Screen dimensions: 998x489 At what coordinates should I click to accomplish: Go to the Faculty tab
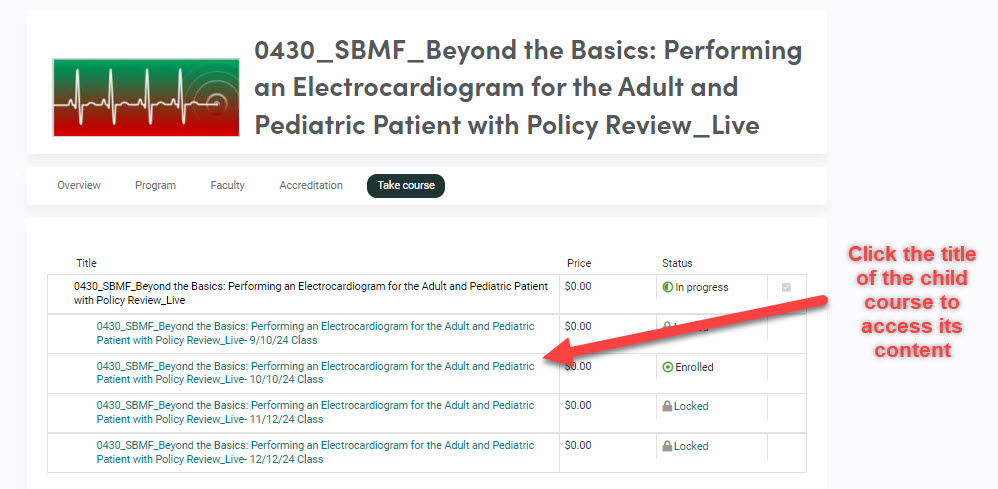click(x=227, y=185)
